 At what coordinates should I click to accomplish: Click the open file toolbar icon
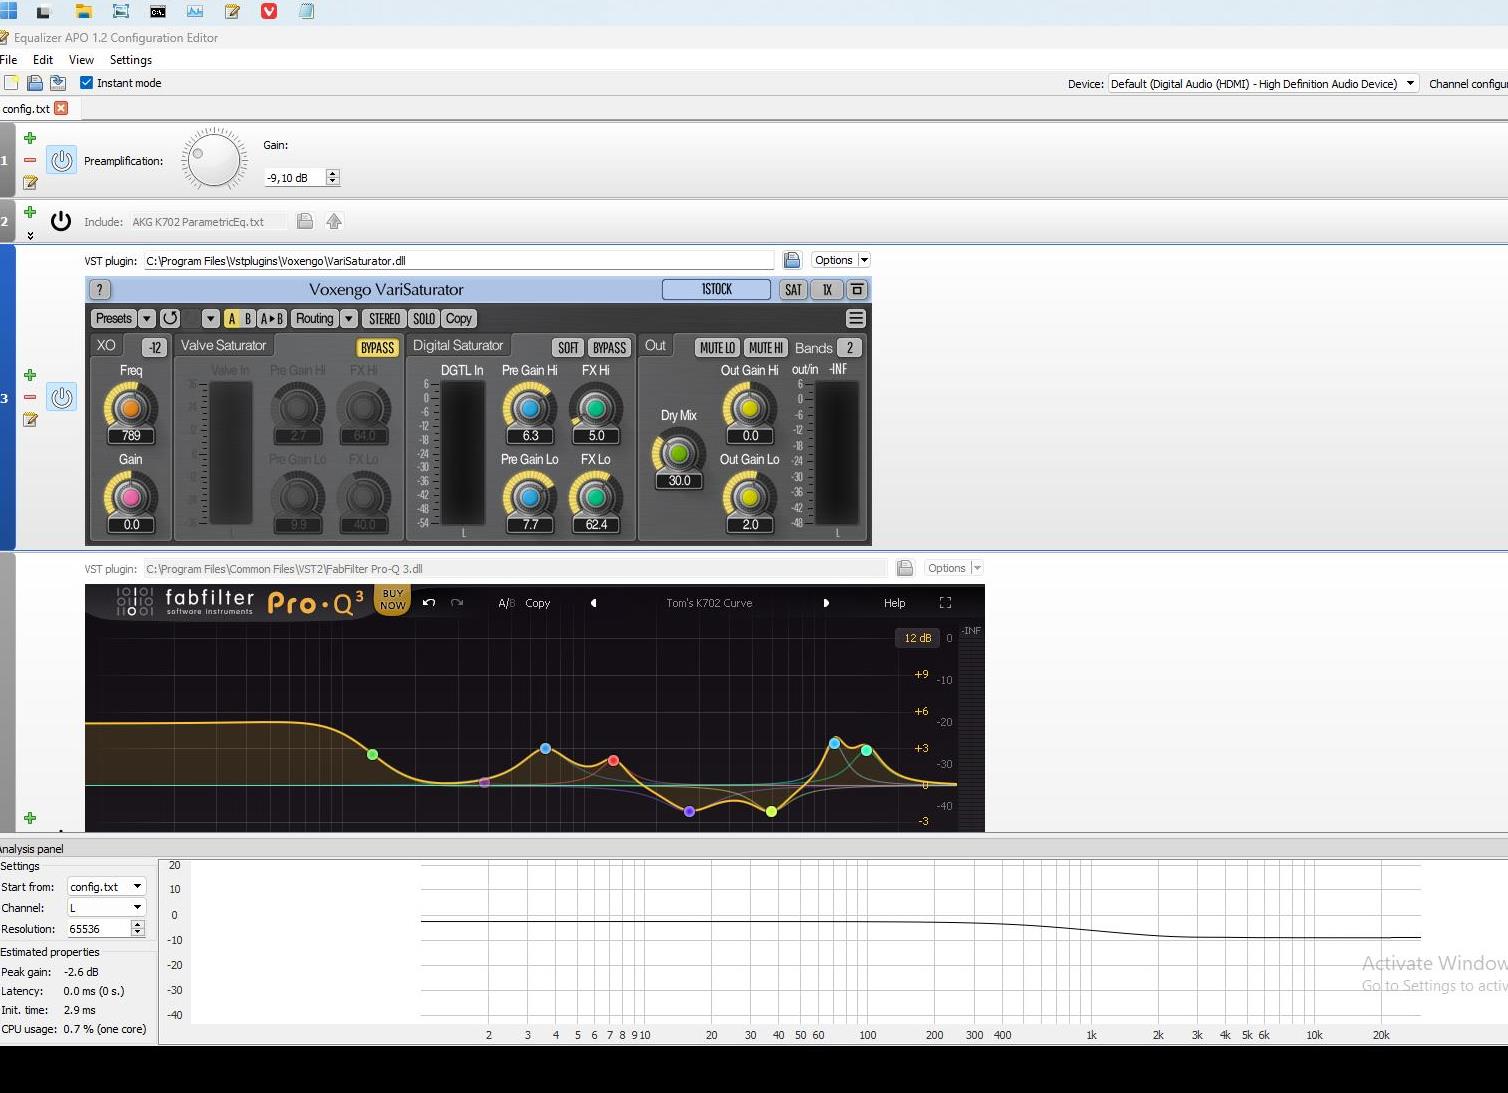(35, 83)
